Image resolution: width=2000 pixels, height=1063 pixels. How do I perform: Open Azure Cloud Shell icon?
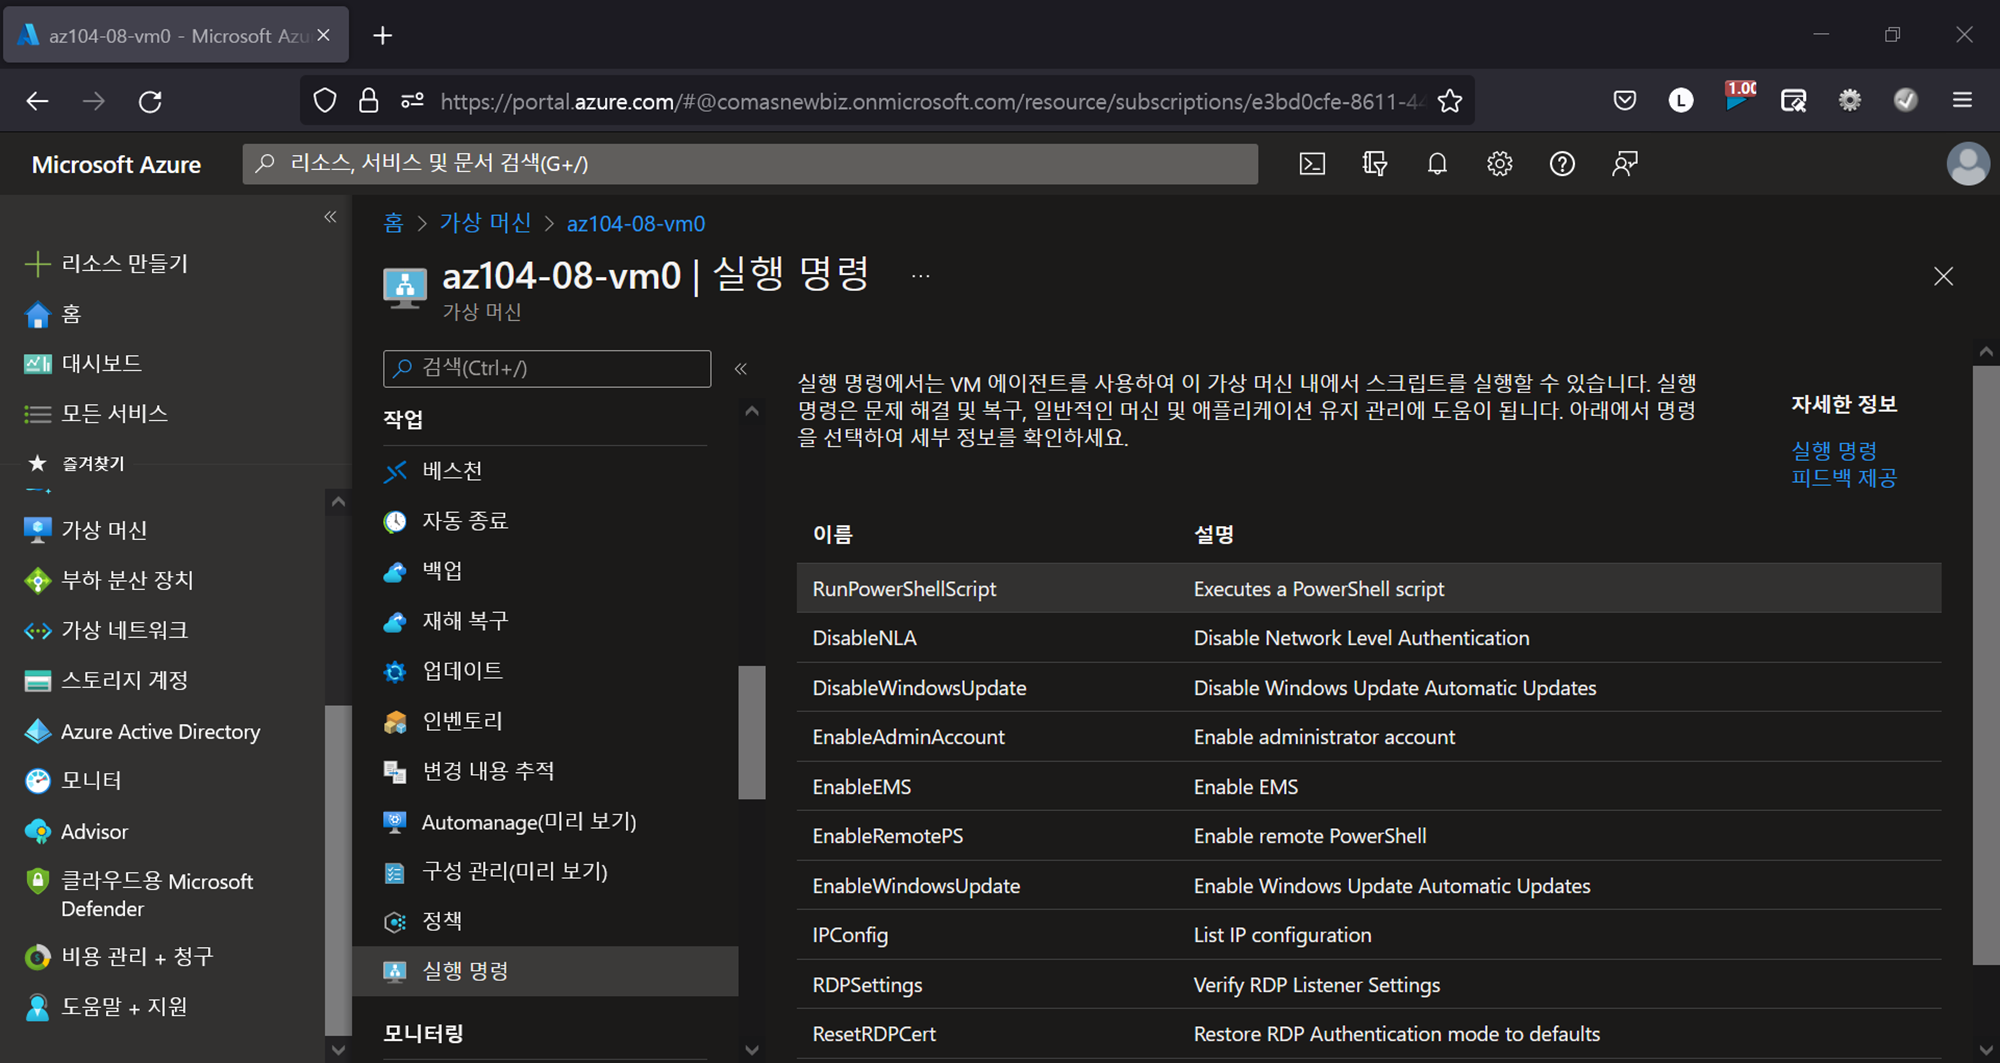click(x=1312, y=164)
